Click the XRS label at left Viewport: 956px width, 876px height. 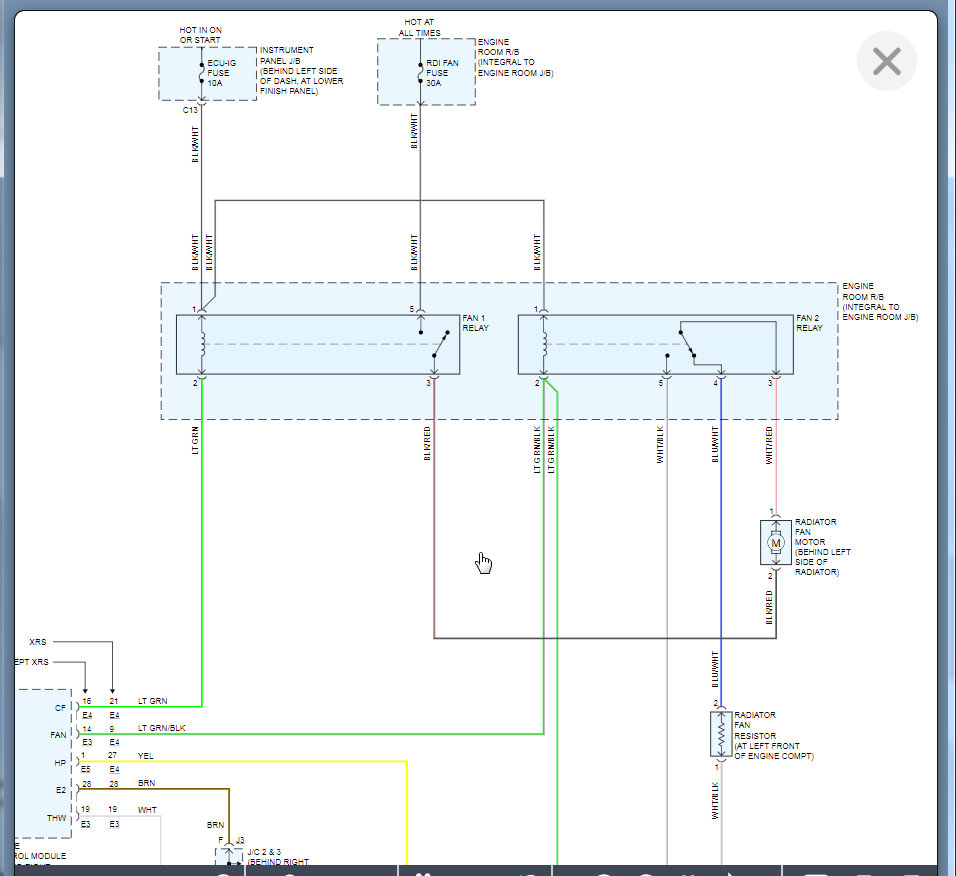[38, 641]
